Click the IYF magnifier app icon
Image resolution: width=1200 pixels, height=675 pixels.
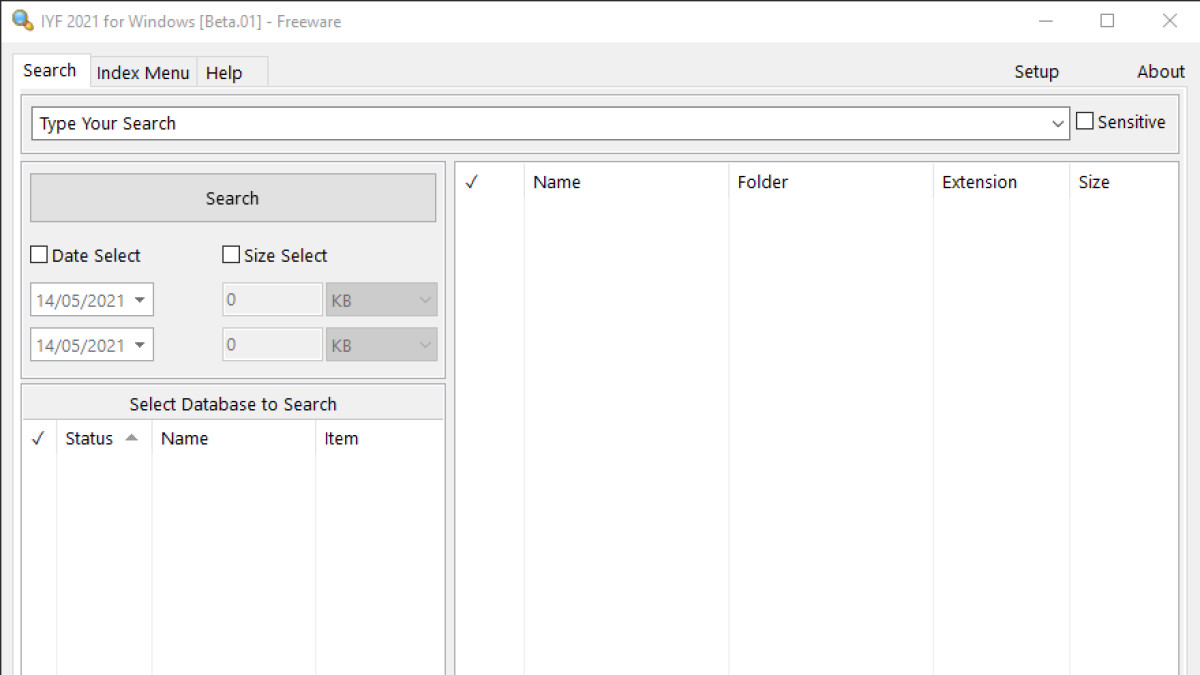22,21
